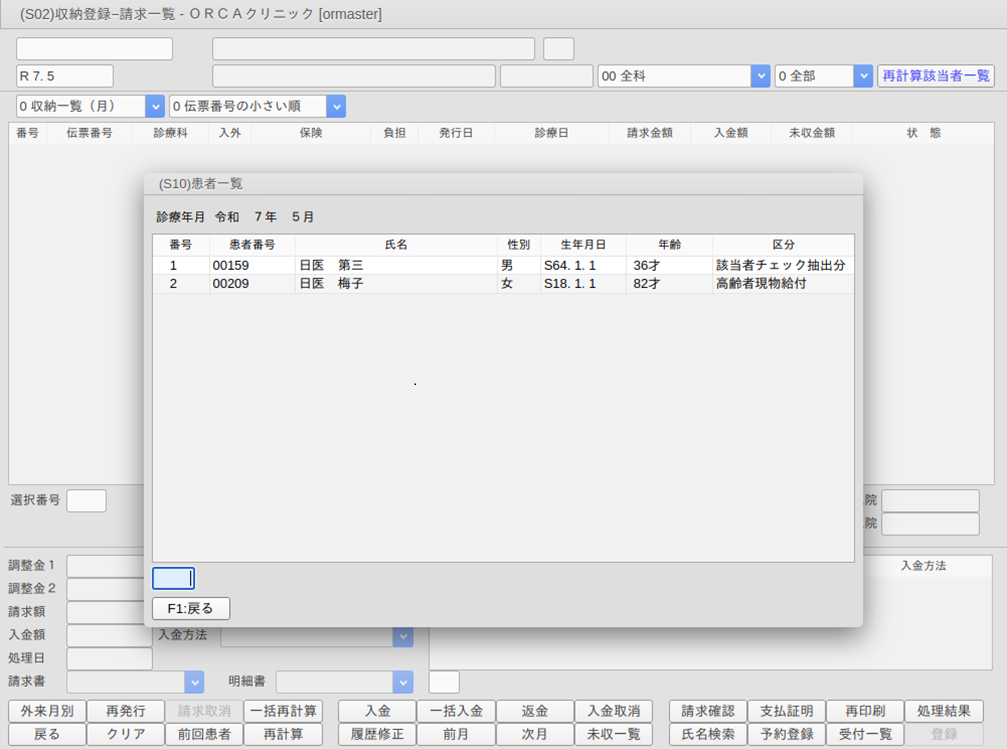
Task: Click the 入金取消 button
Action: 613,711
